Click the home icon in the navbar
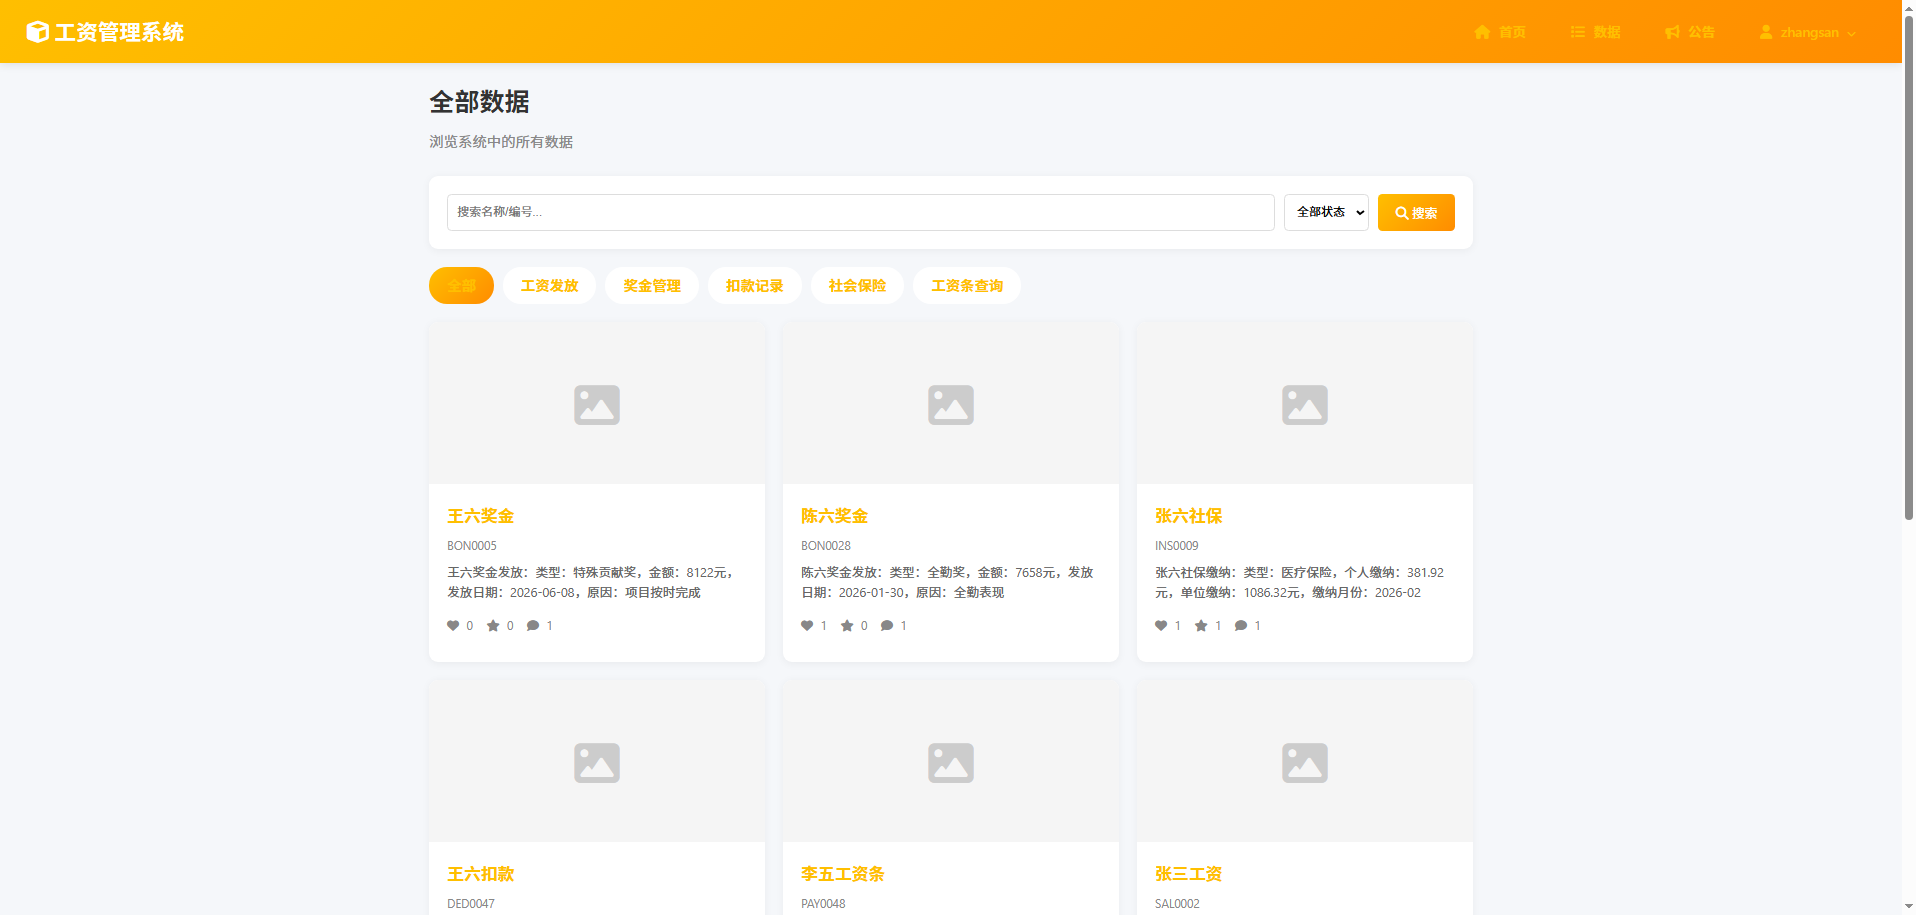Viewport: 1916px width, 915px height. 1482,32
